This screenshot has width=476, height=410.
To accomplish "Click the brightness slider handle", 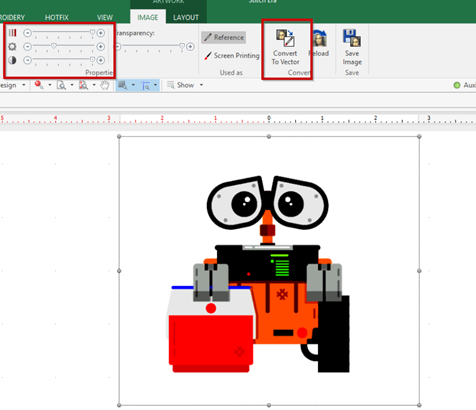I will [x=54, y=46].
